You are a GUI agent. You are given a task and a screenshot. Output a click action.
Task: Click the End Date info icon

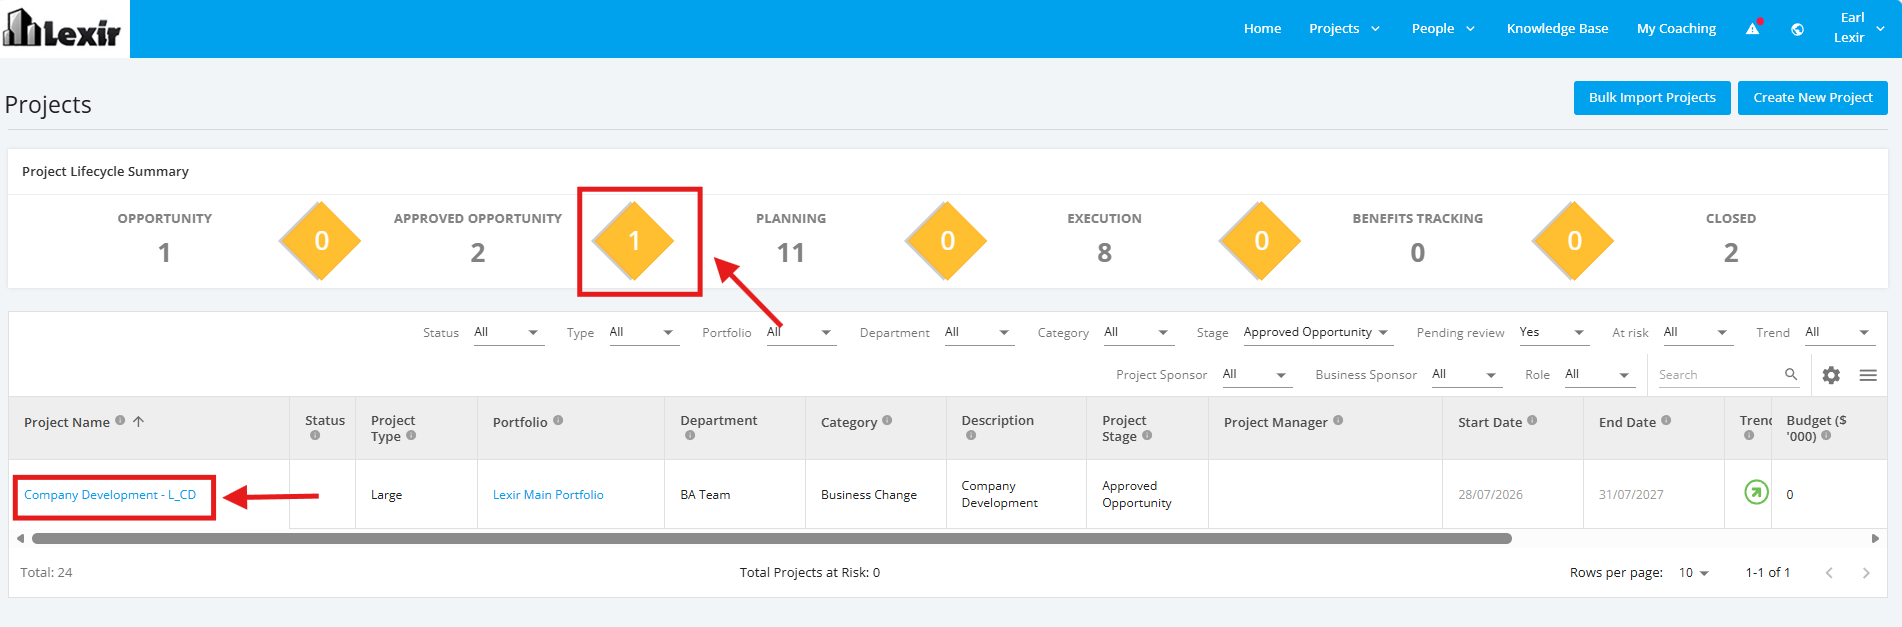click(x=1666, y=420)
